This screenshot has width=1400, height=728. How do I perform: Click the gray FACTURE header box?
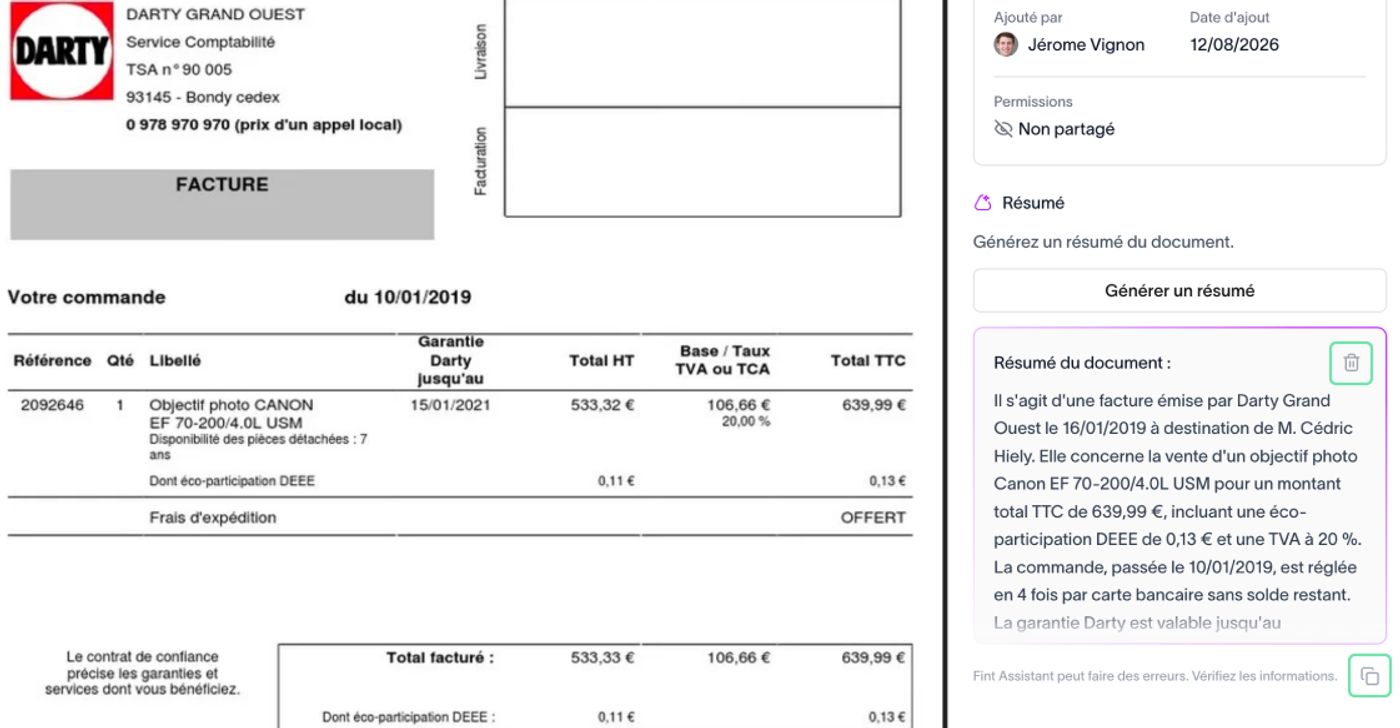222,204
